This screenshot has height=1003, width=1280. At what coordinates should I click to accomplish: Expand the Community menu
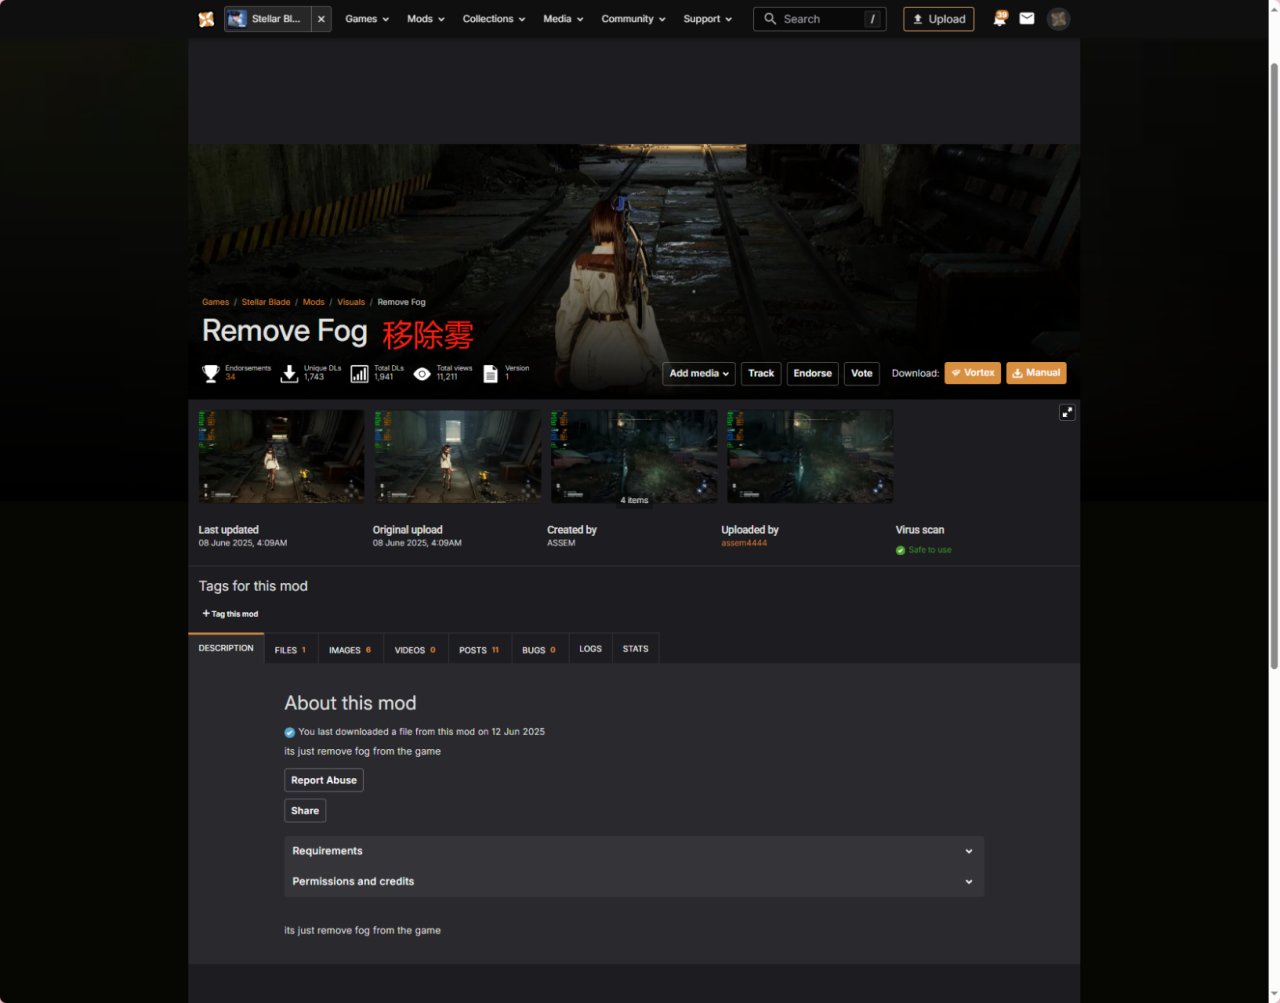(x=633, y=19)
